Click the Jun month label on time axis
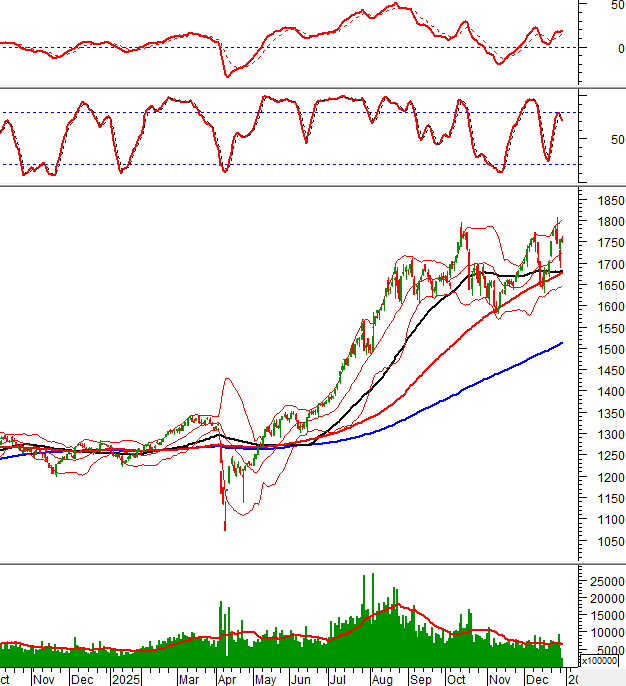The height and width of the screenshot is (686, 626). [x=298, y=678]
